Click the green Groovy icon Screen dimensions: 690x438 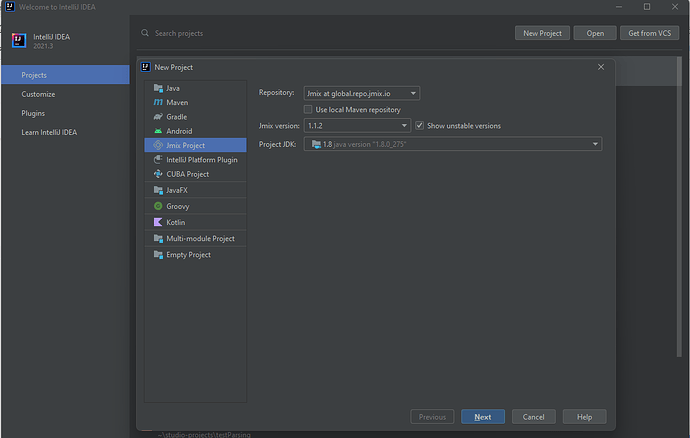pyautogui.click(x=158, y=206)
